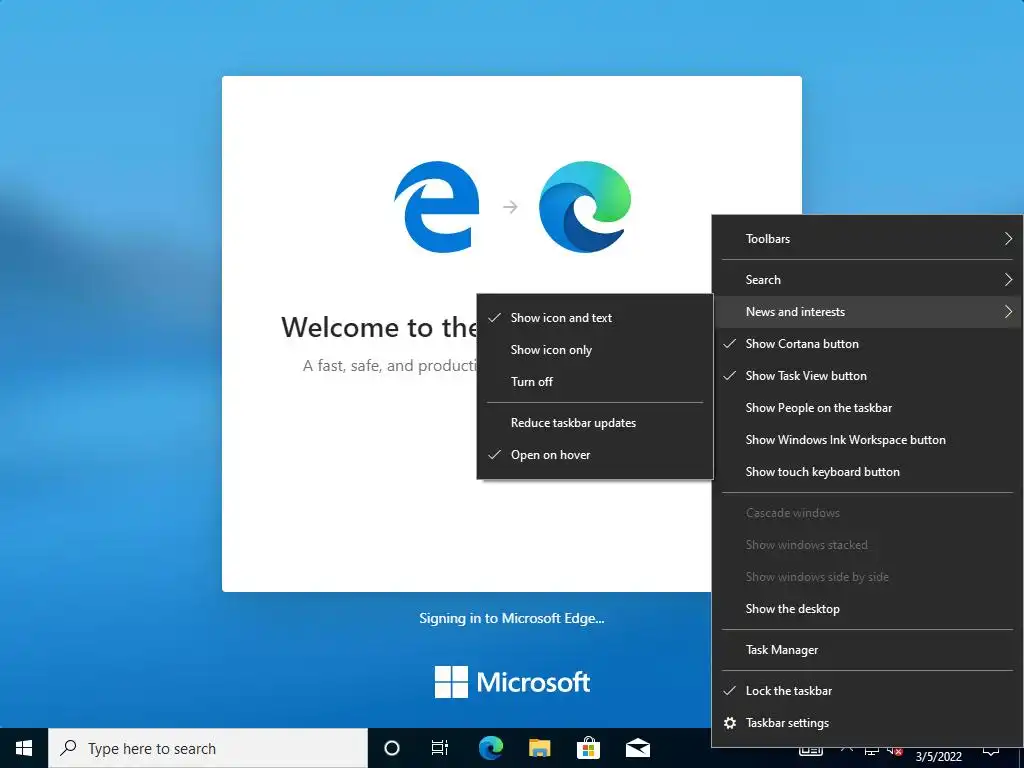Enable Show People on the taskbar
Screen dimensions: 1024x768
coord(868,408)
